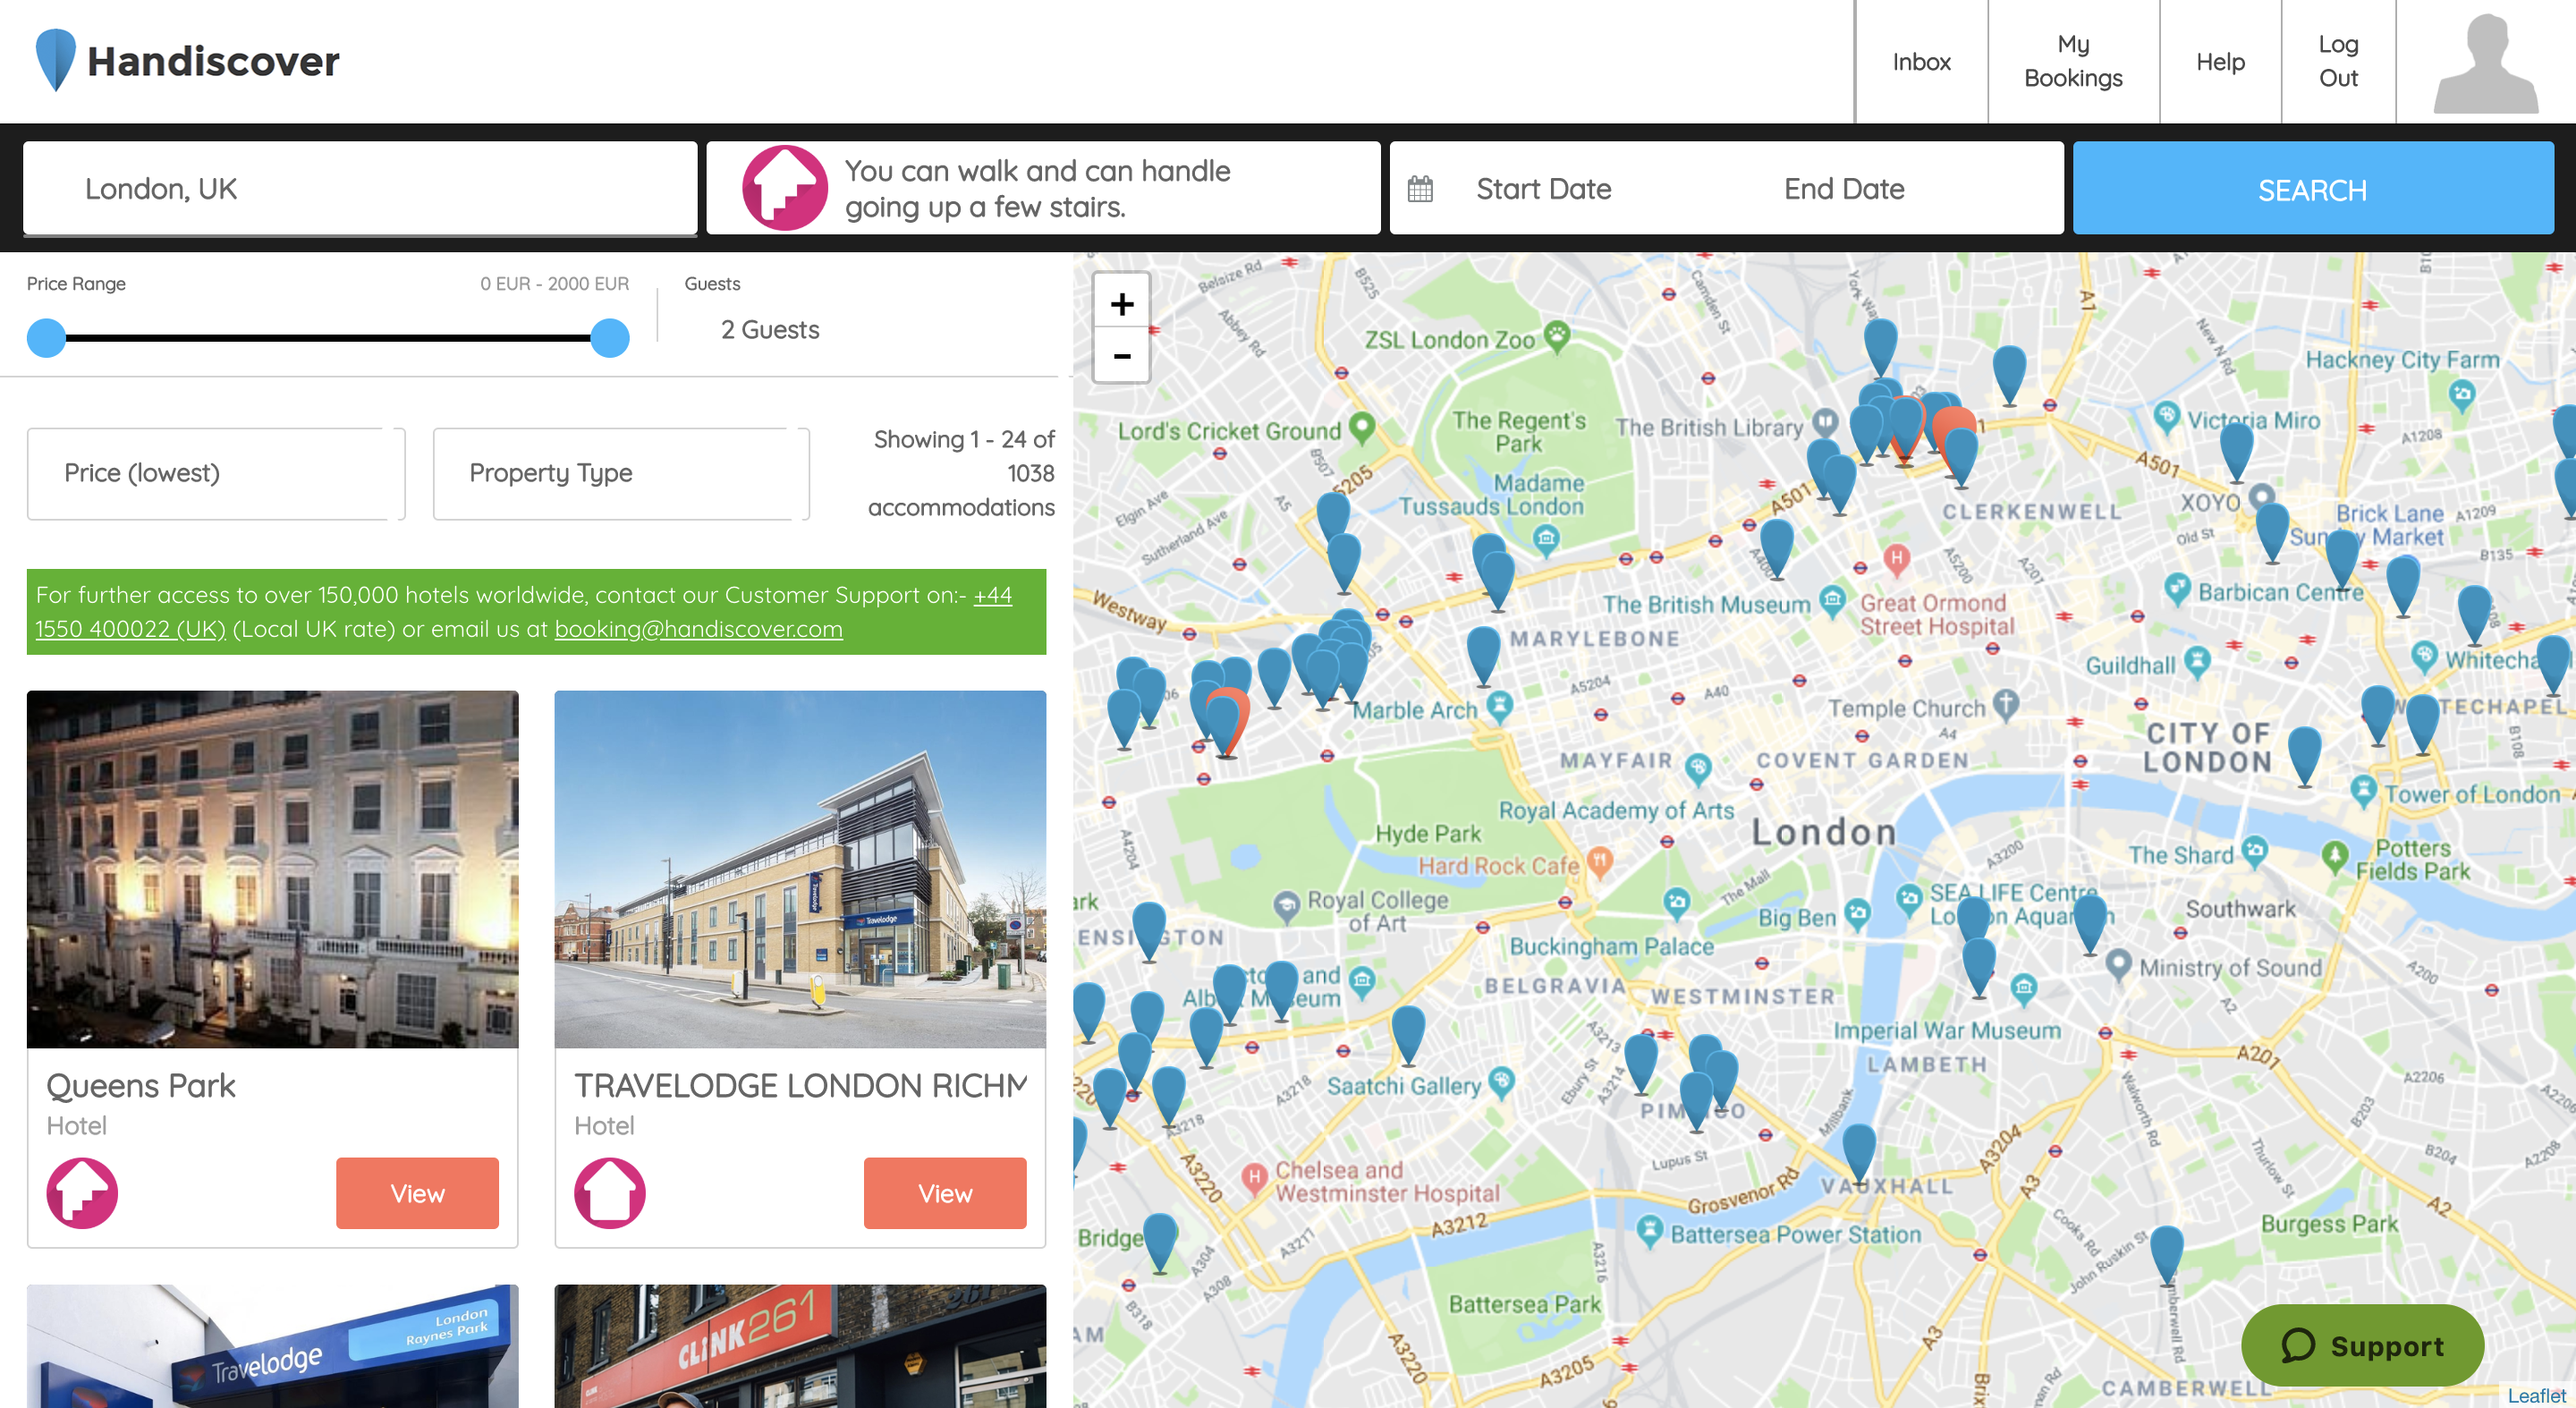Click the Chelsea and Westminster Hospital marker
The image size is (2576, 1408).
1255,1176
